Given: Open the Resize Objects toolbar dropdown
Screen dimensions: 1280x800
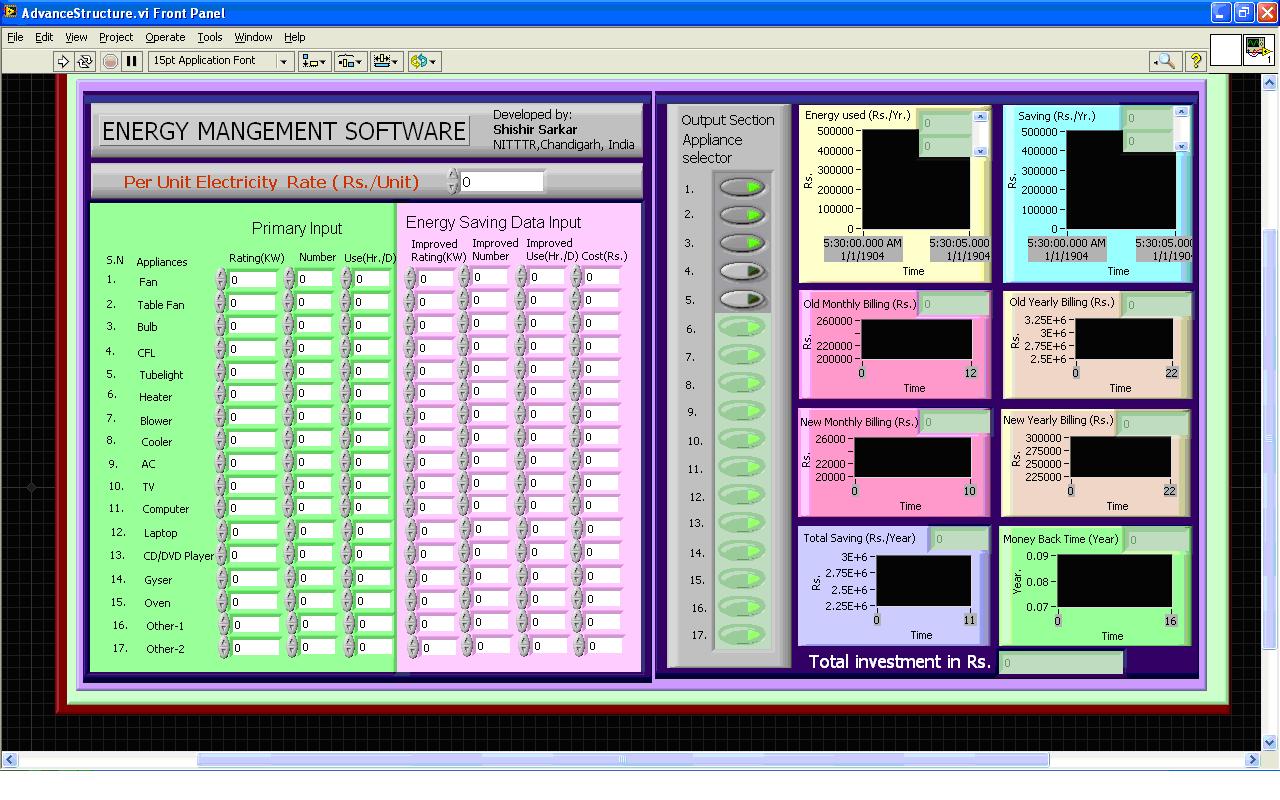Looking at the screenshot, I should 386,61.
